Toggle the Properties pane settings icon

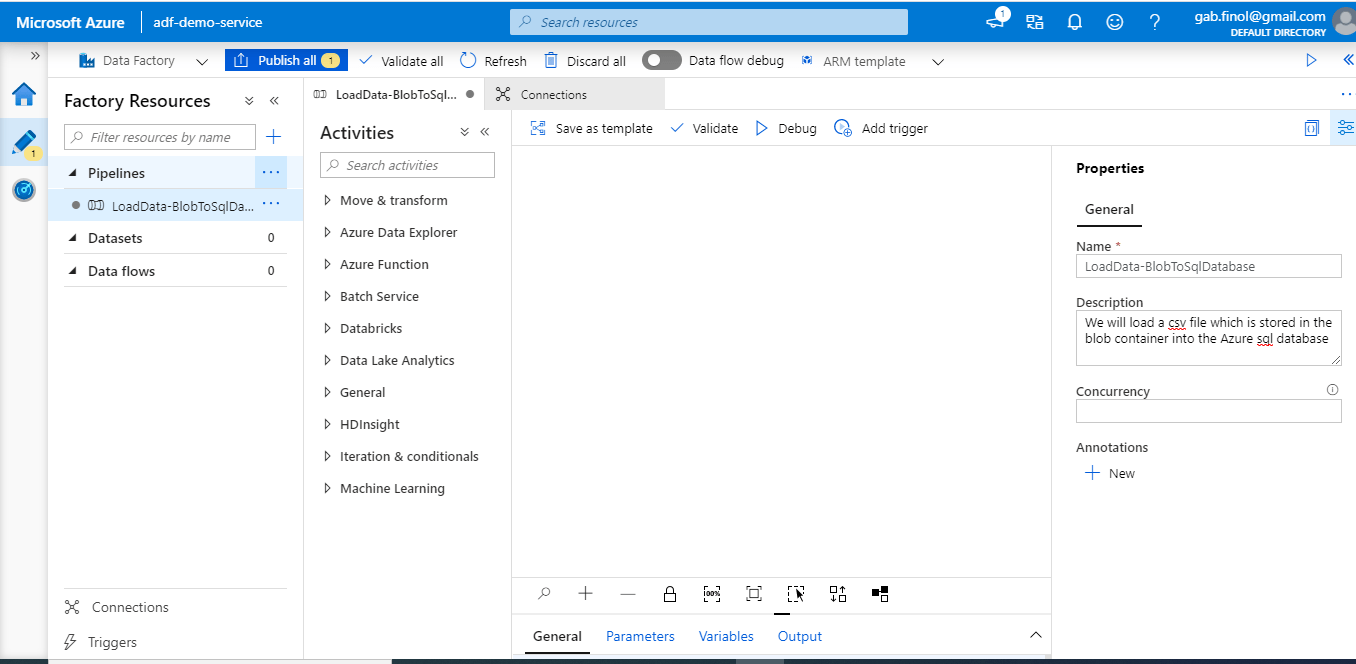coord(1345,128)
